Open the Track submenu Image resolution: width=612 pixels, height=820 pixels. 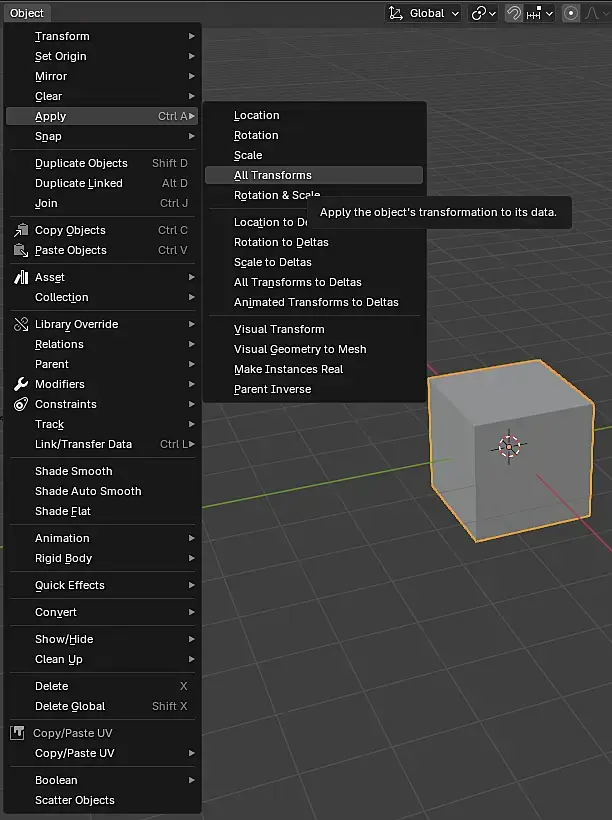pos(102,424)
